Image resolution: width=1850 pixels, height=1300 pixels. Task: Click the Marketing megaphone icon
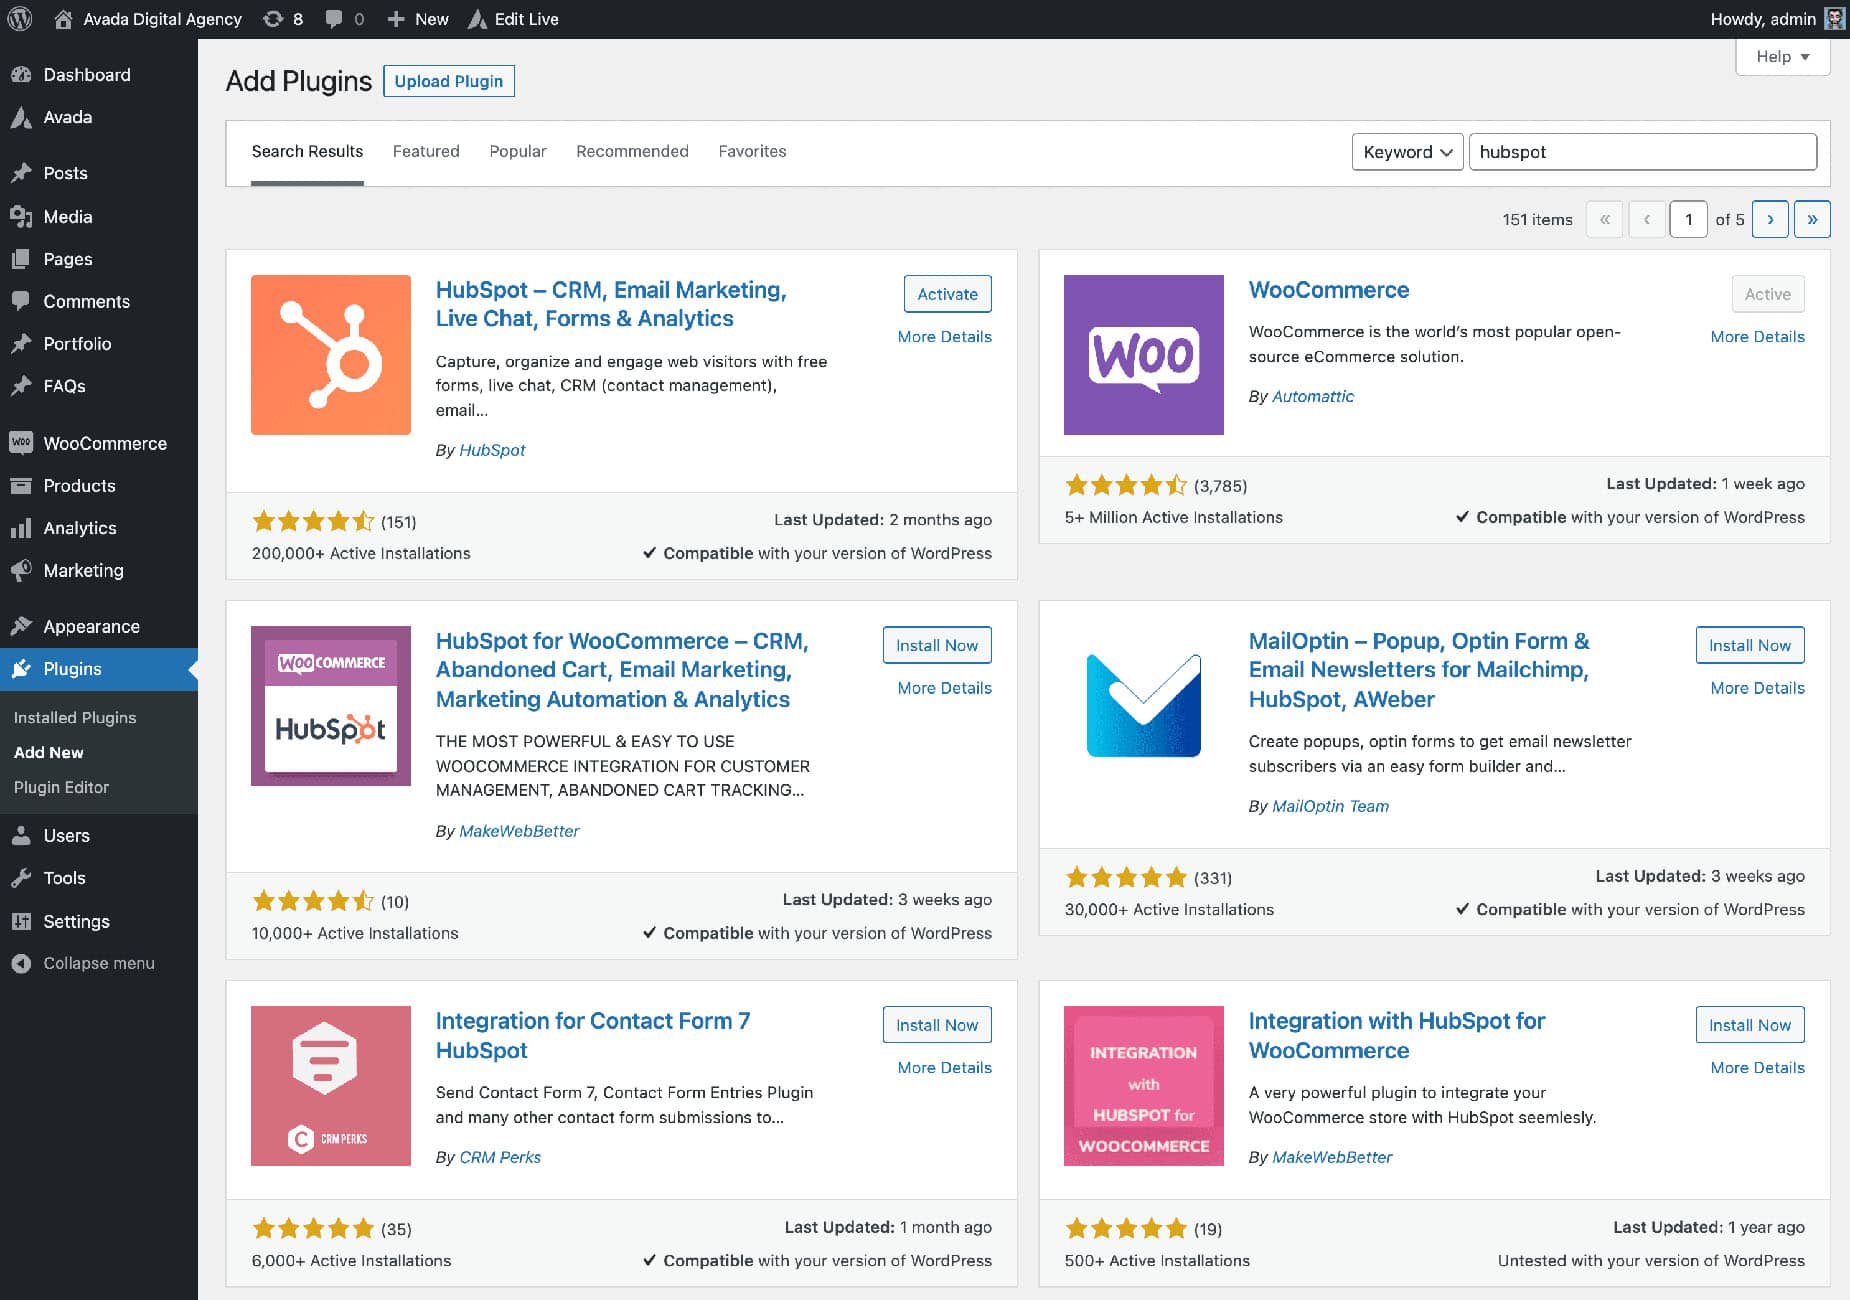(x=21, y=570)
